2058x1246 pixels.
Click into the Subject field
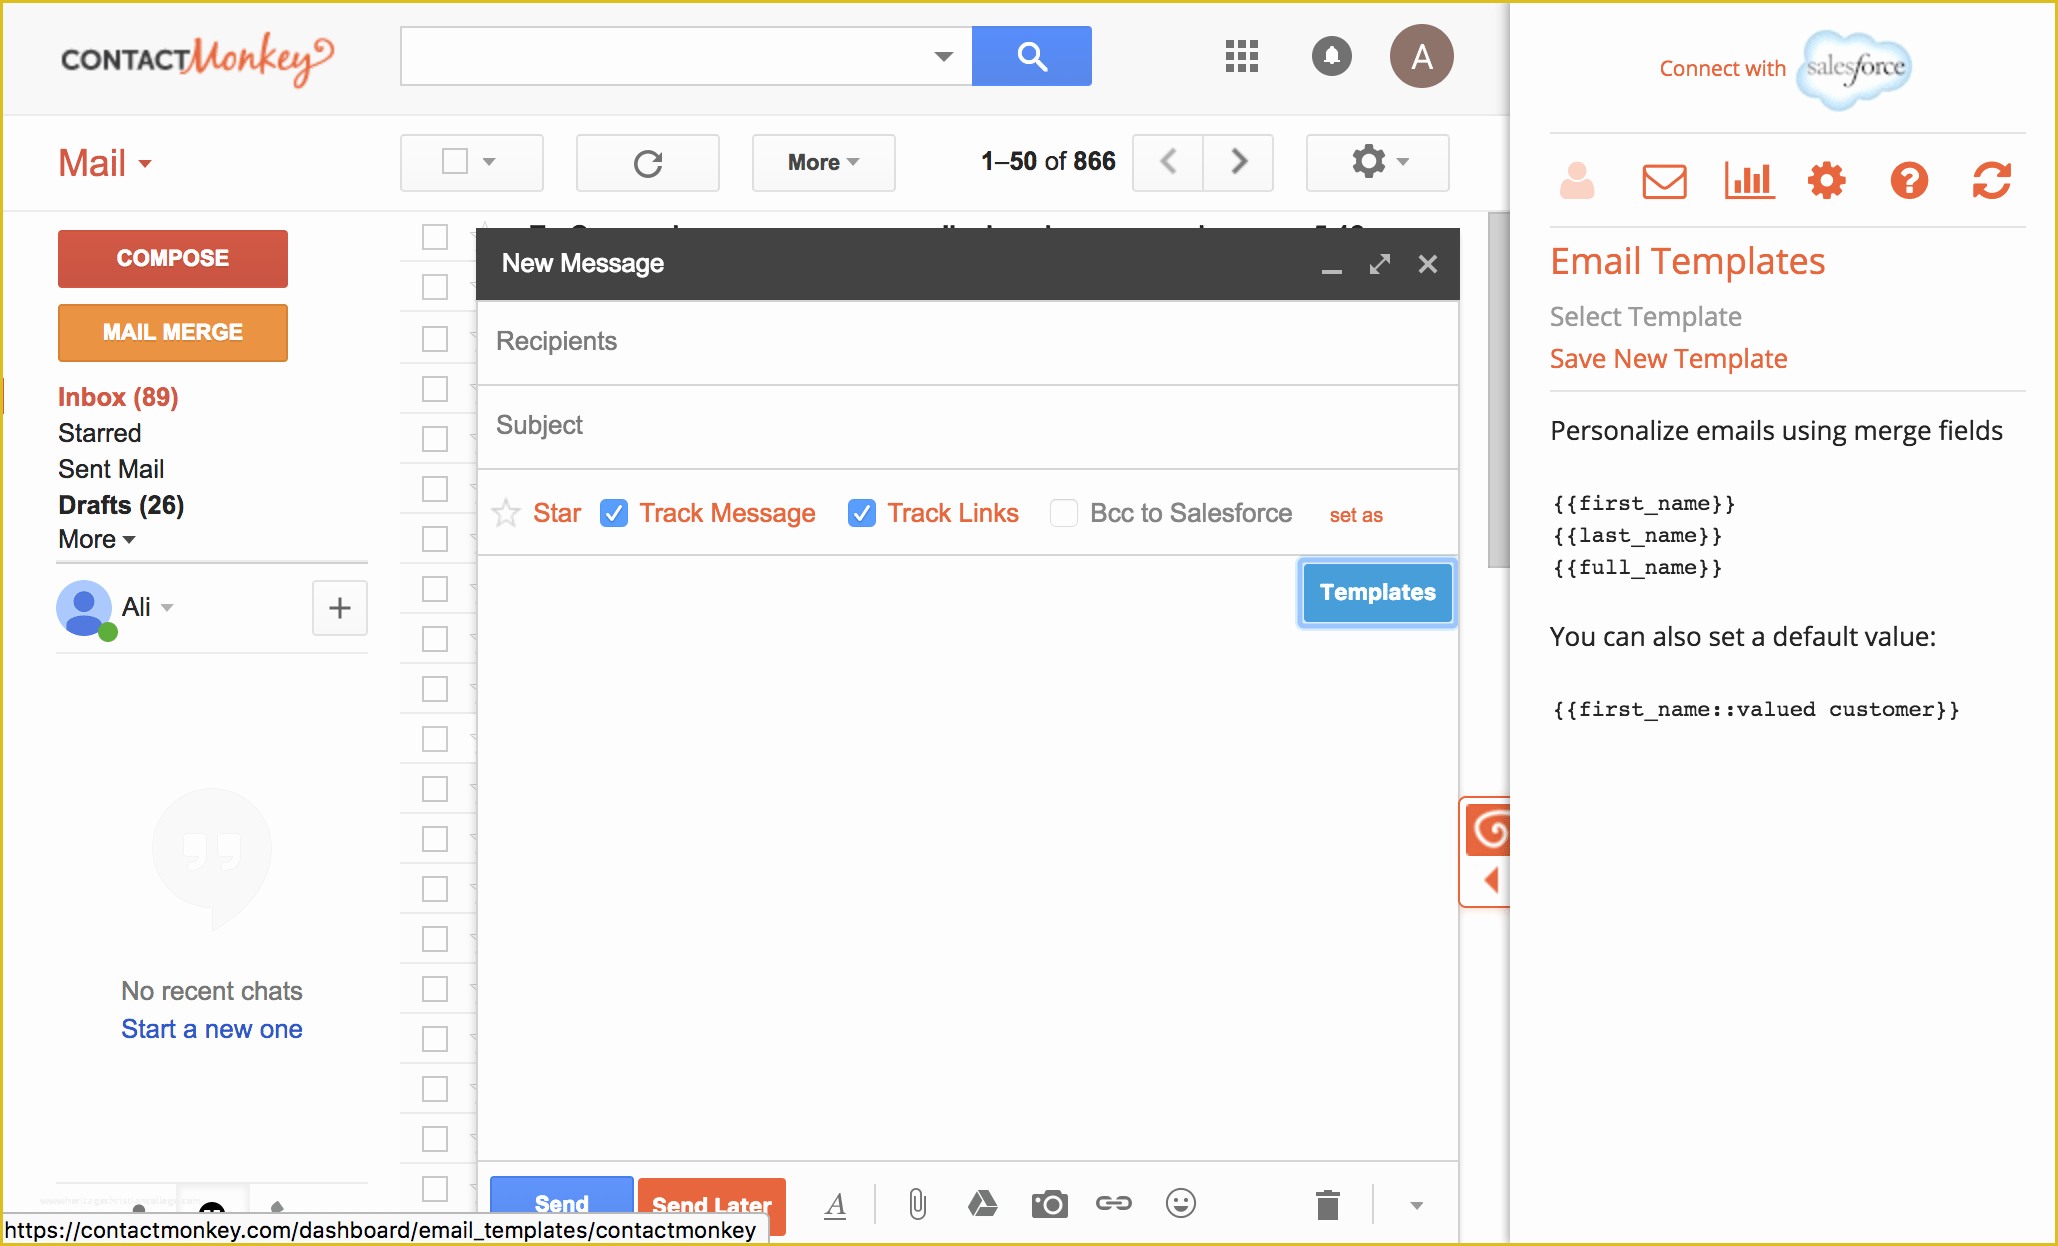point(967,426)
